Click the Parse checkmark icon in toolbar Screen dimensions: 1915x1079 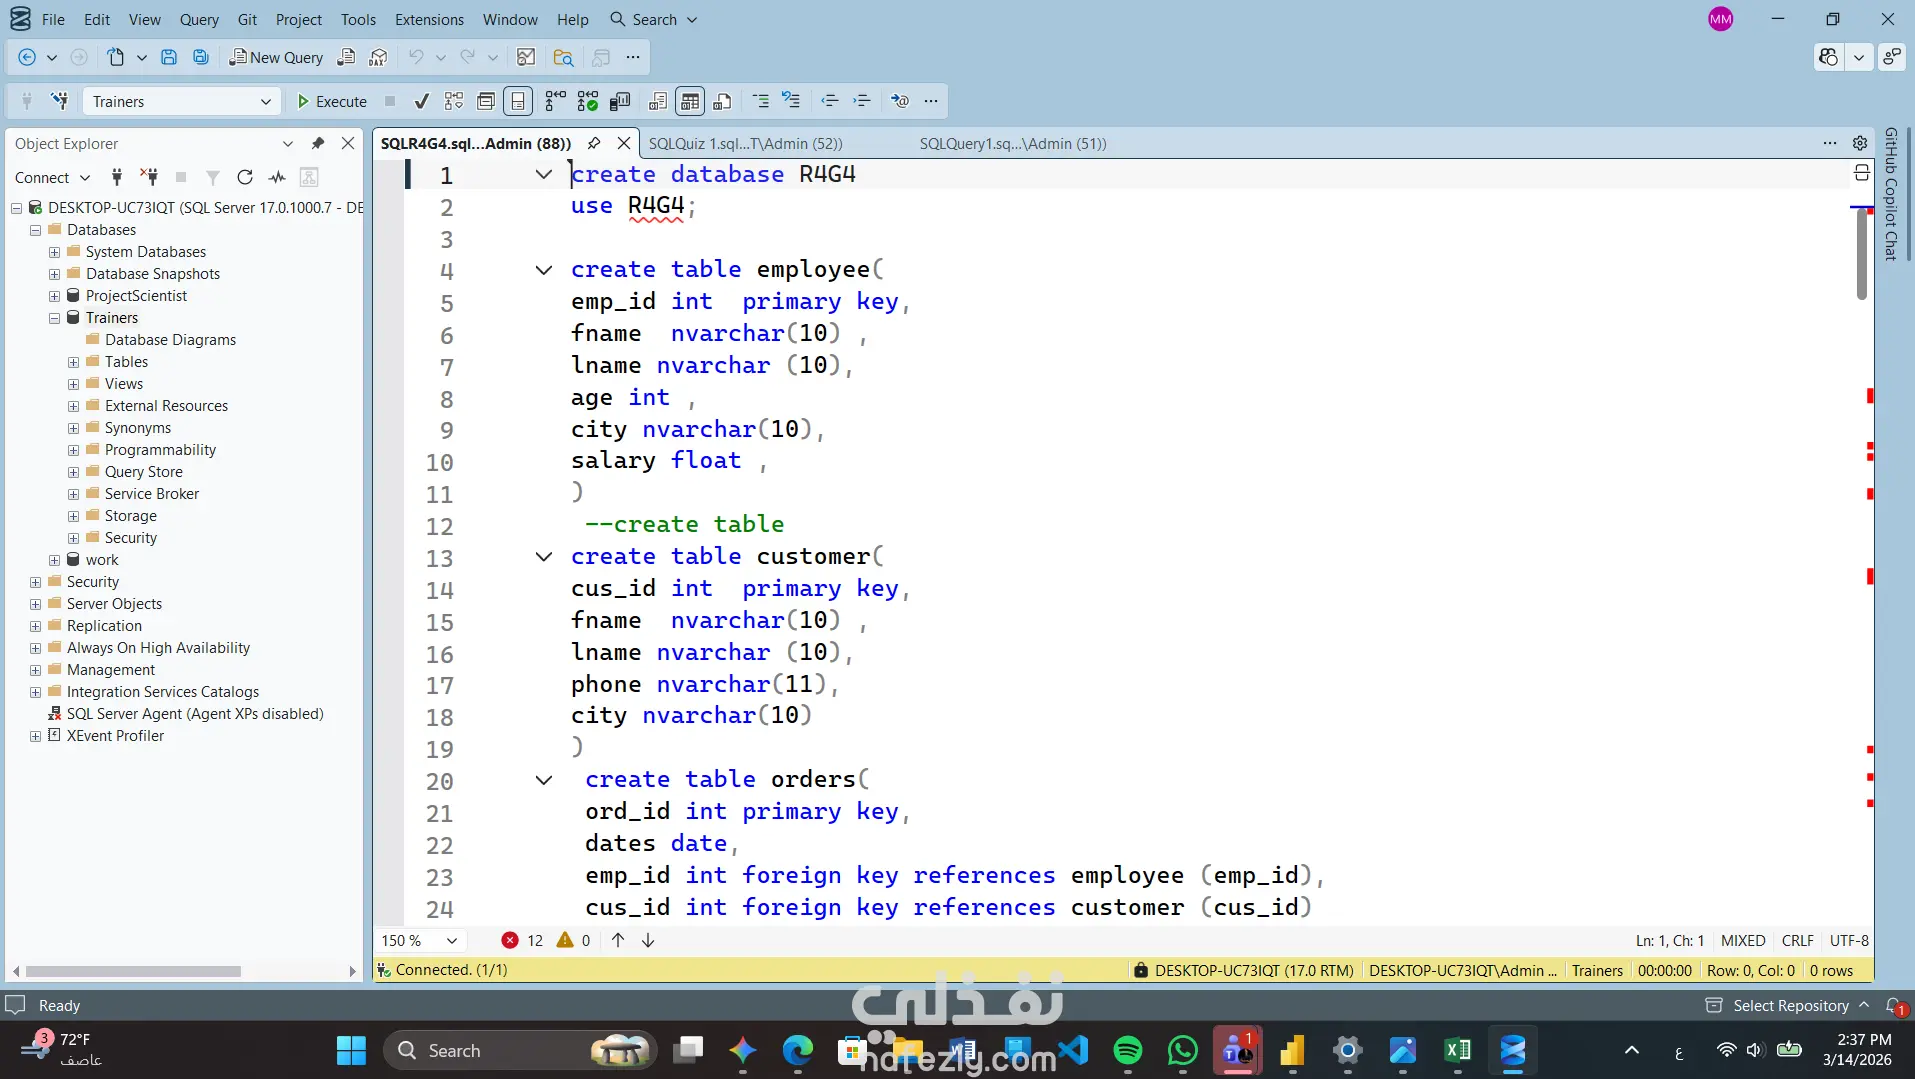422,101
